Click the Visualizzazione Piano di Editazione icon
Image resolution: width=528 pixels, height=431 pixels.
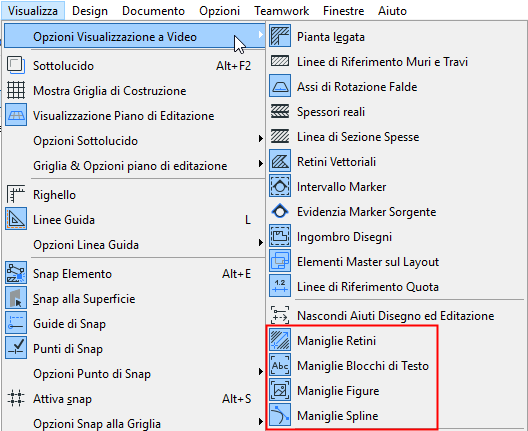coord(16,115)
